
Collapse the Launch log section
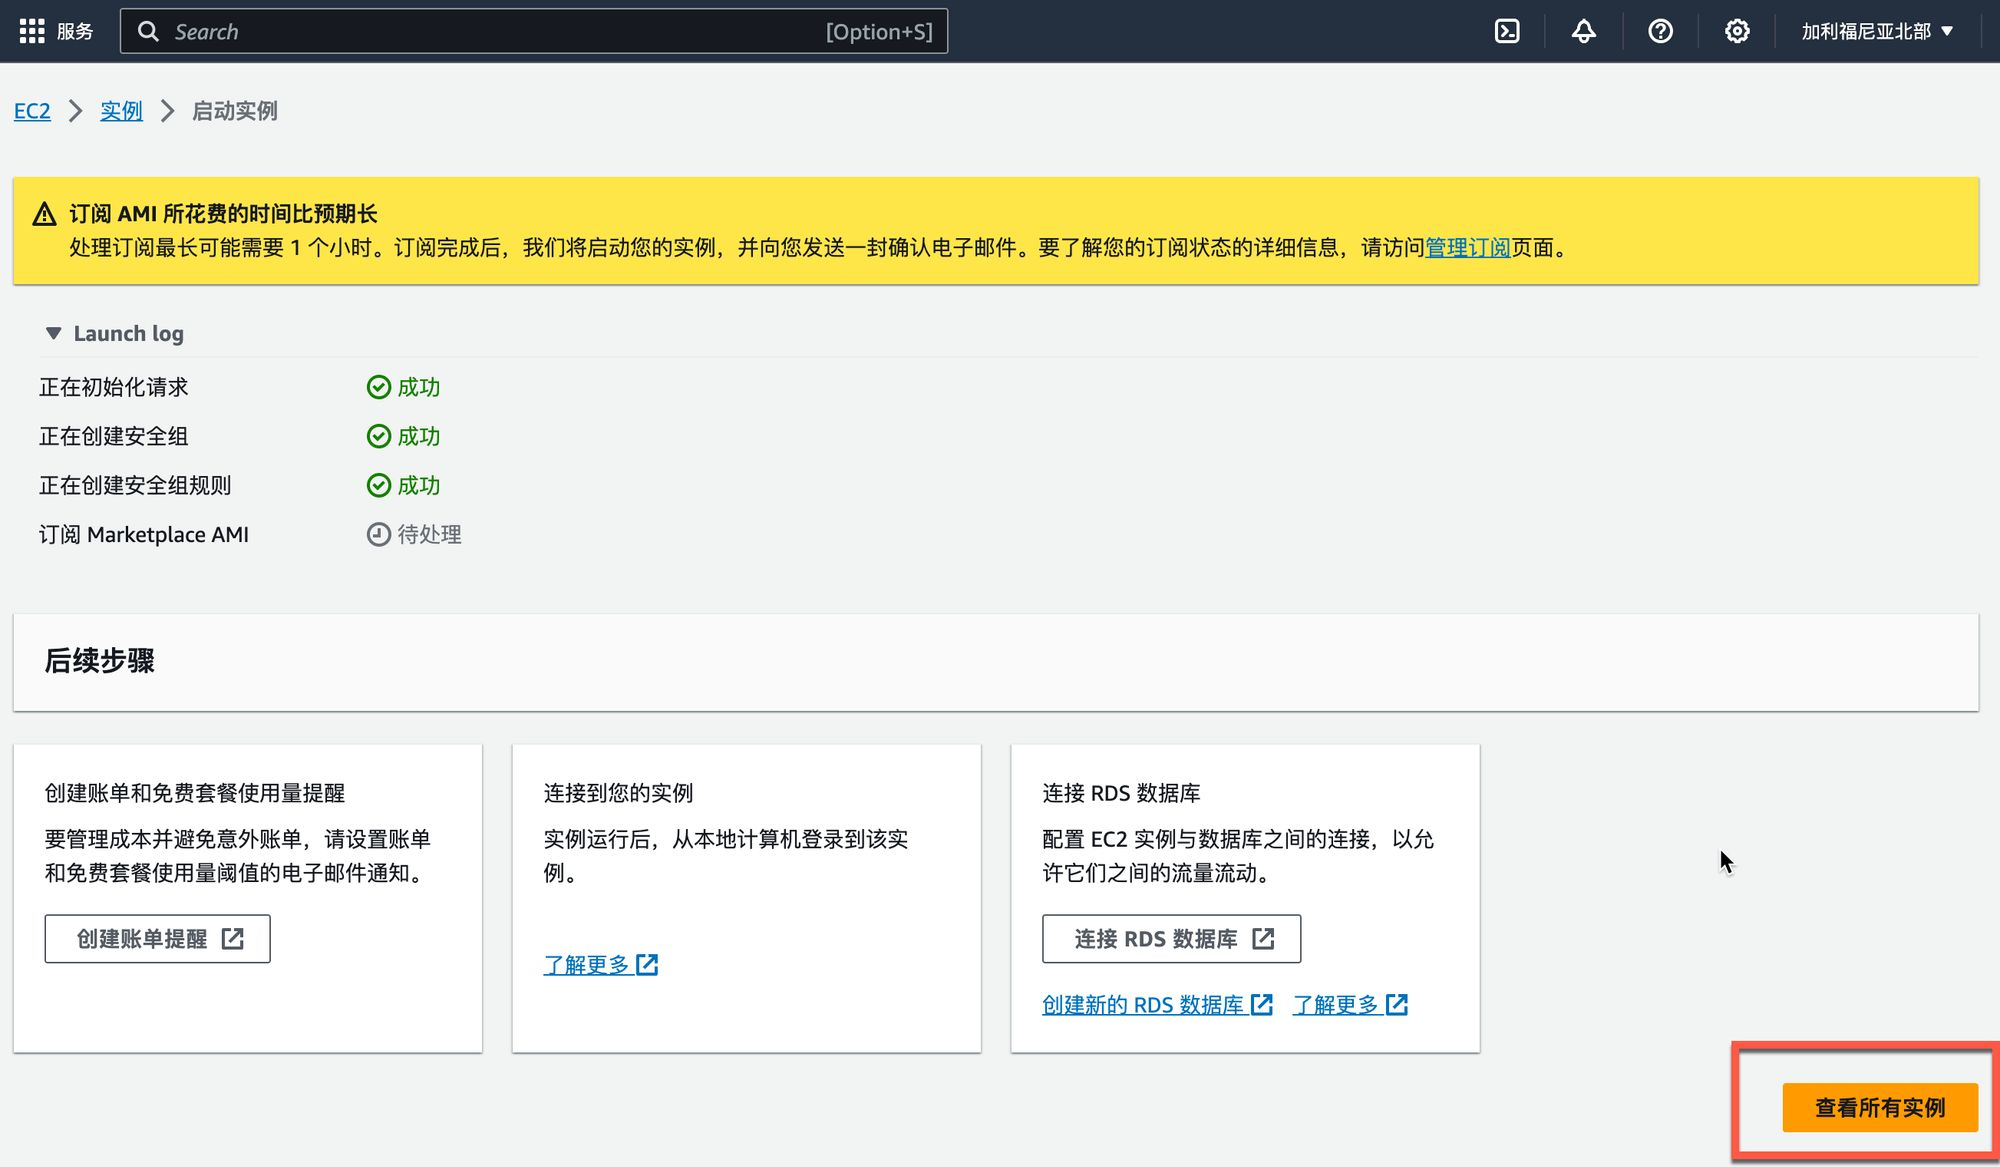click(54, 333)
